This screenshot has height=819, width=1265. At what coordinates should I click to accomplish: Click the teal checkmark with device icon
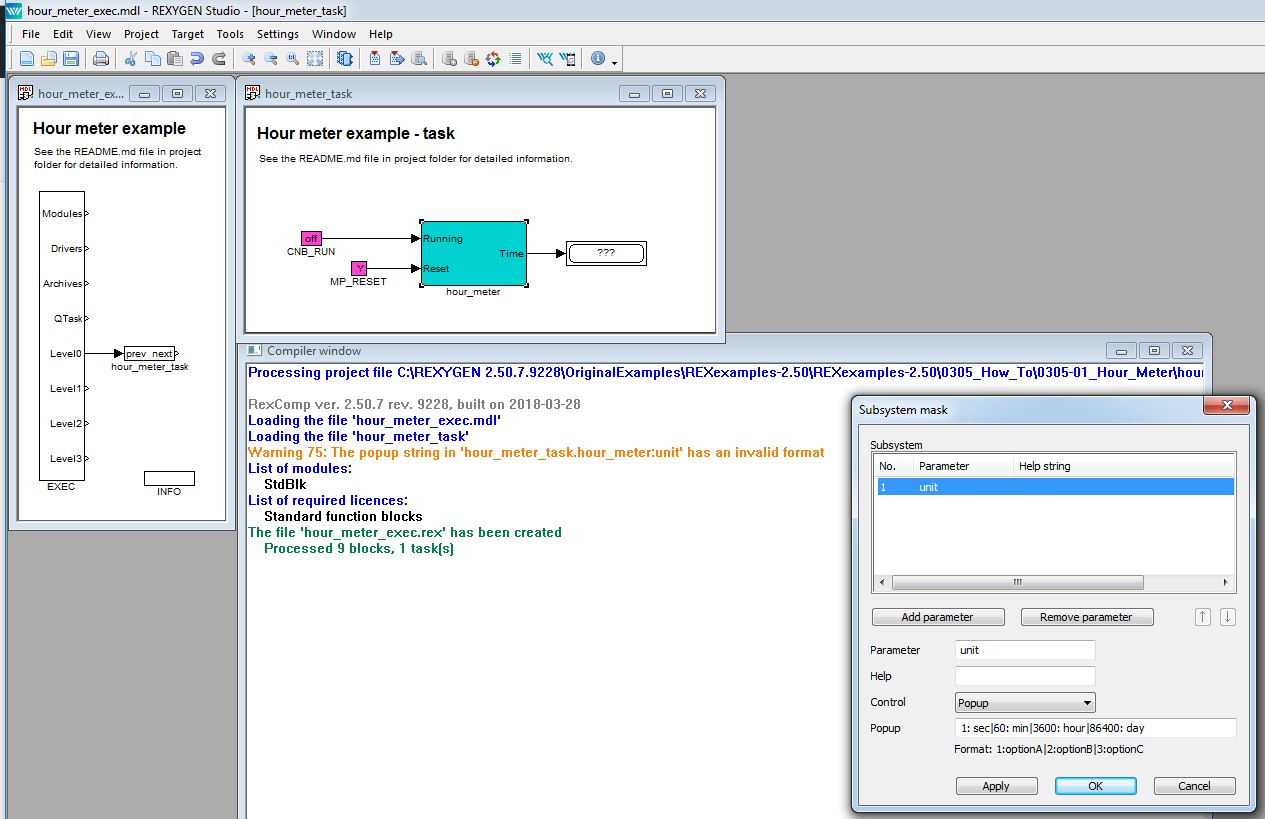coord(567,59)
